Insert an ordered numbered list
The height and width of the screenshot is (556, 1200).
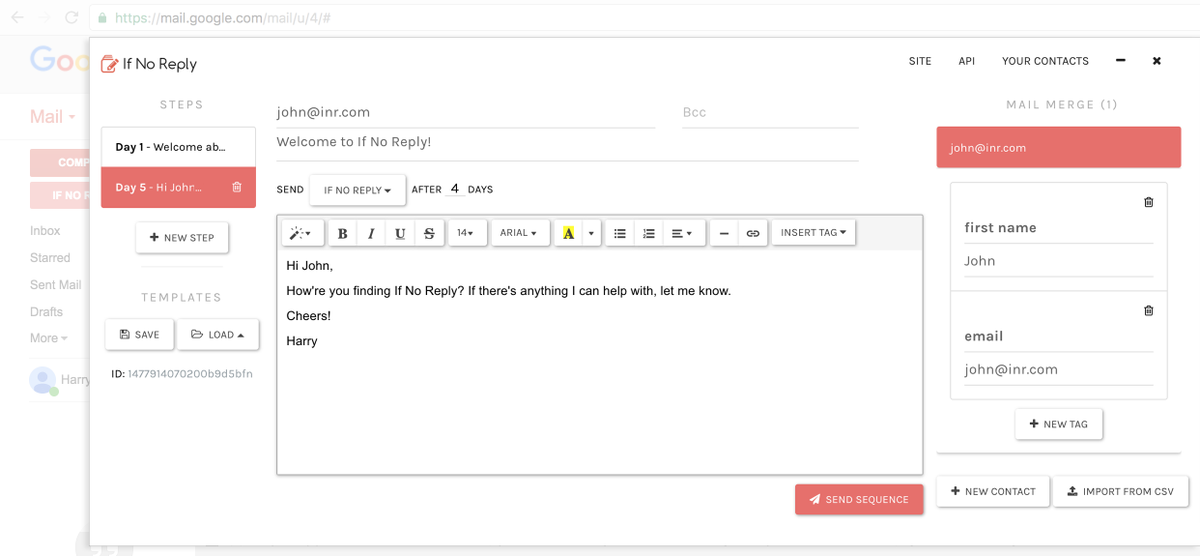(x=649, y=233)
